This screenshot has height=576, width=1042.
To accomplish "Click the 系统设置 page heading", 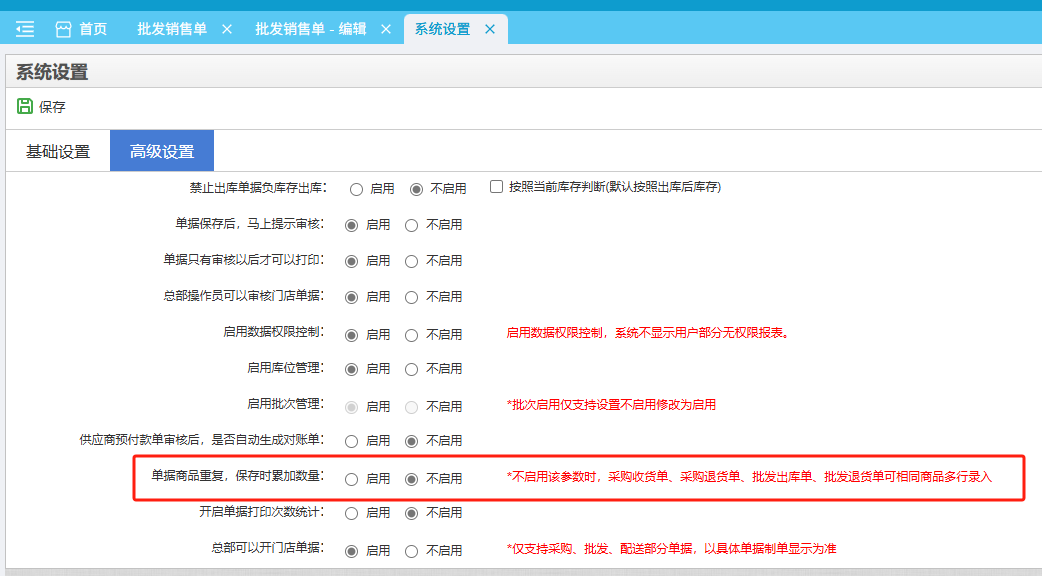I will point(52,72).
